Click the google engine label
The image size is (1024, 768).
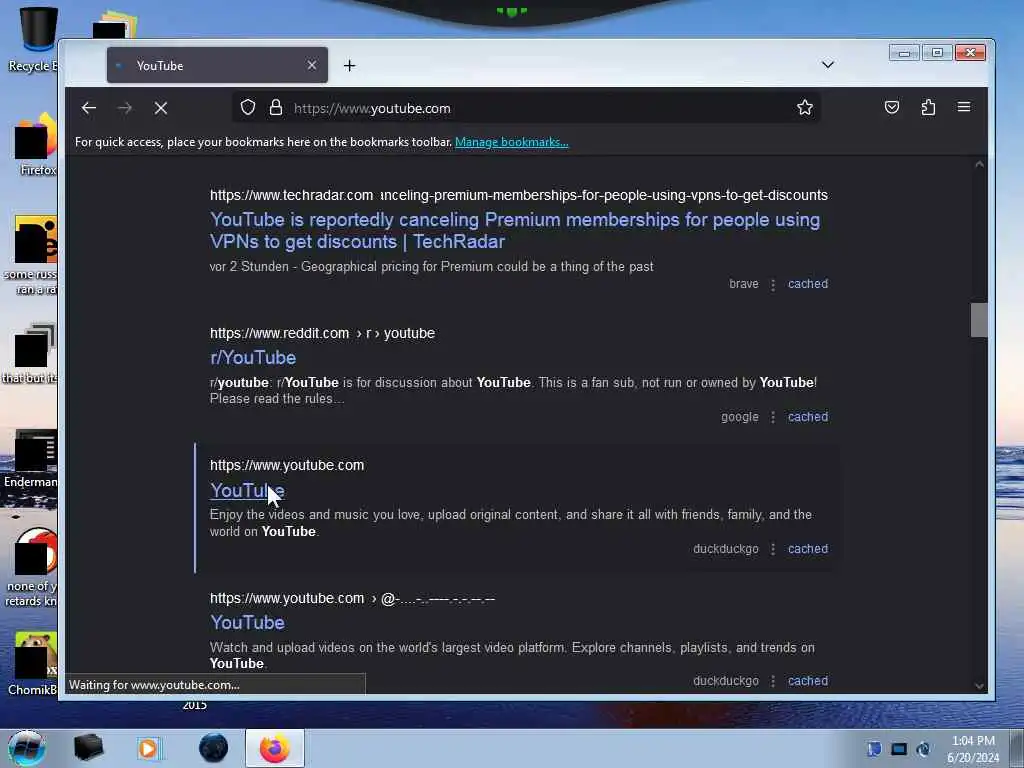pos(739,417)
